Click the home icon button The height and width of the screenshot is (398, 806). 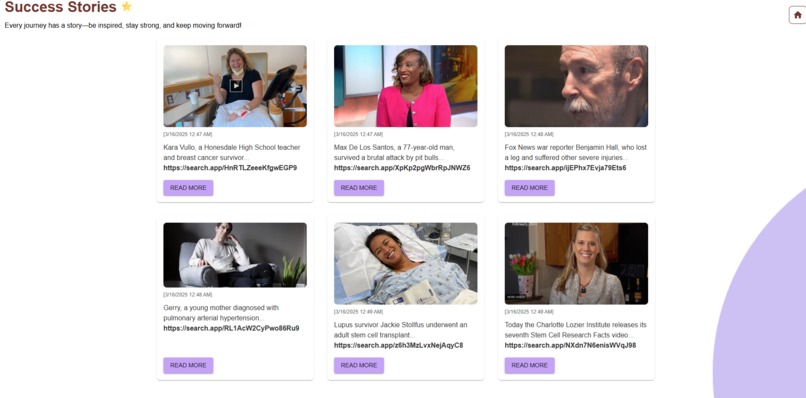click(x=797, y=15)
